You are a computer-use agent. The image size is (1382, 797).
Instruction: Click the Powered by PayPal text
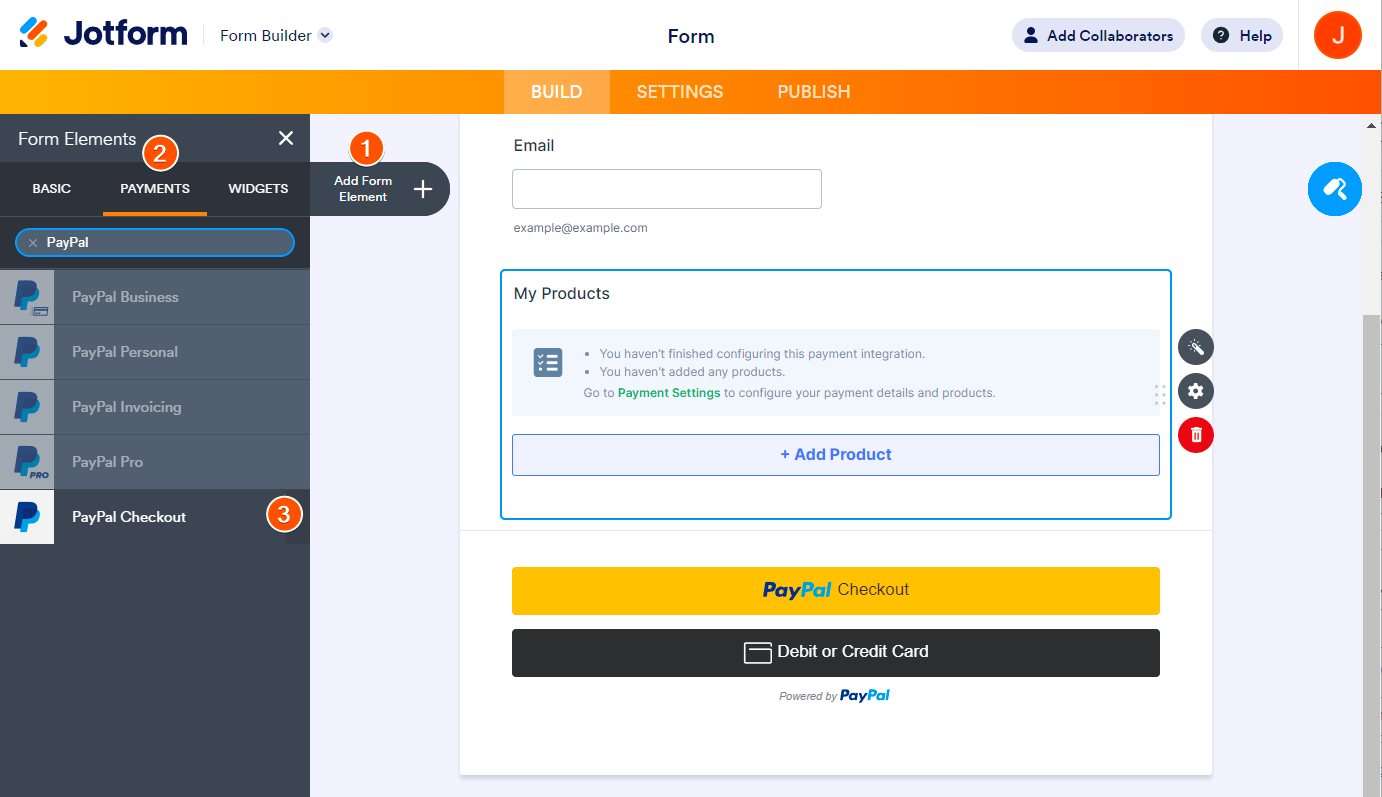click(x=835, y=696)
